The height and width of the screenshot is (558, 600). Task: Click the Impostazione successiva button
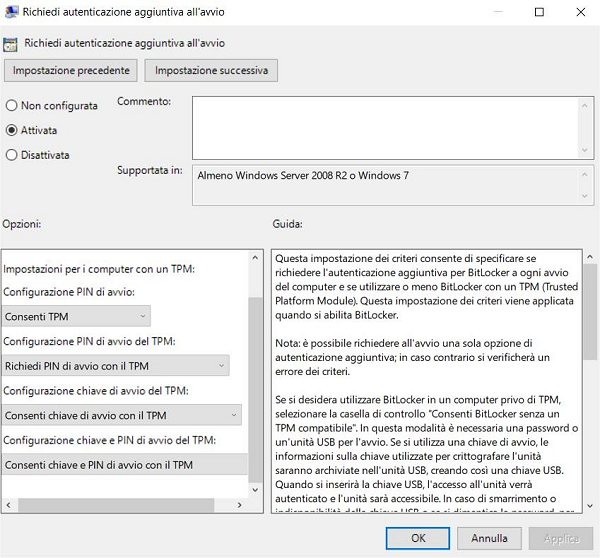[x=211, y=71]
